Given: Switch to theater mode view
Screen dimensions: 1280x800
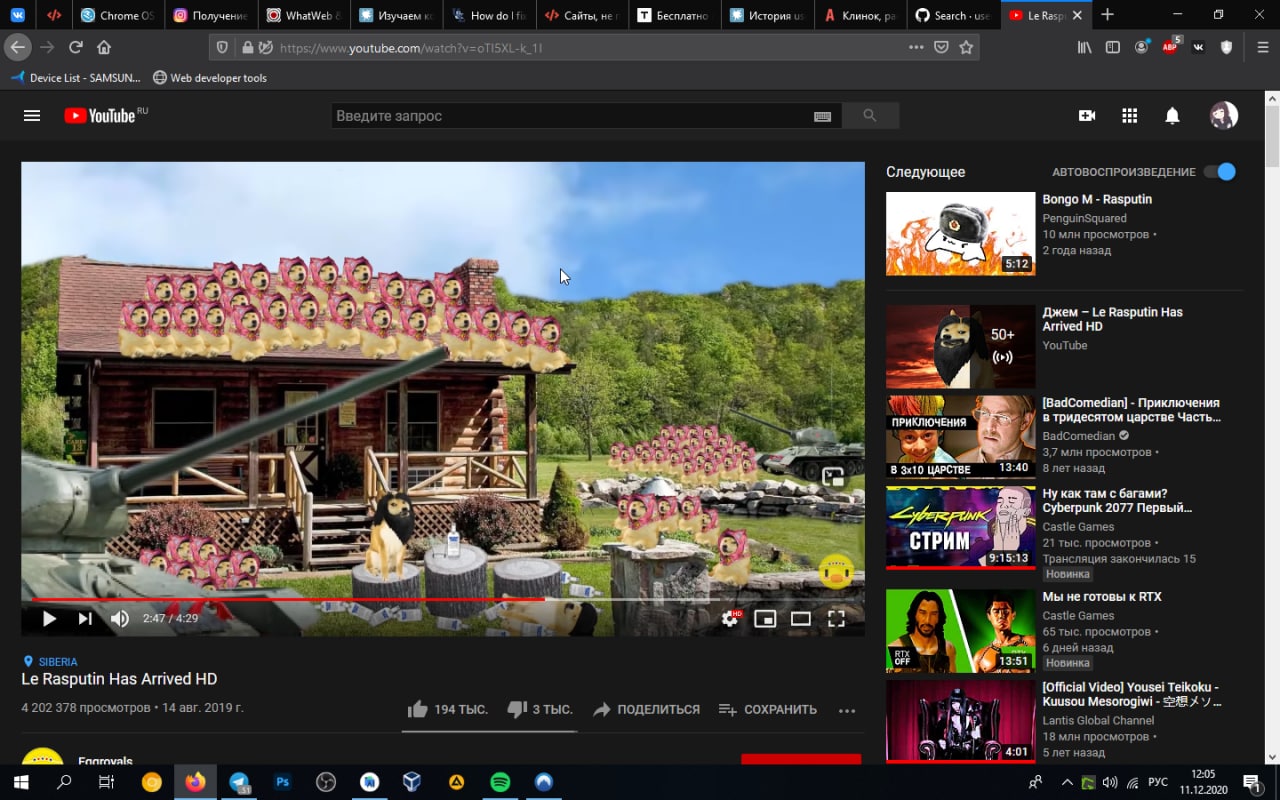Looking at the screenshot, I should click(801, 619).
